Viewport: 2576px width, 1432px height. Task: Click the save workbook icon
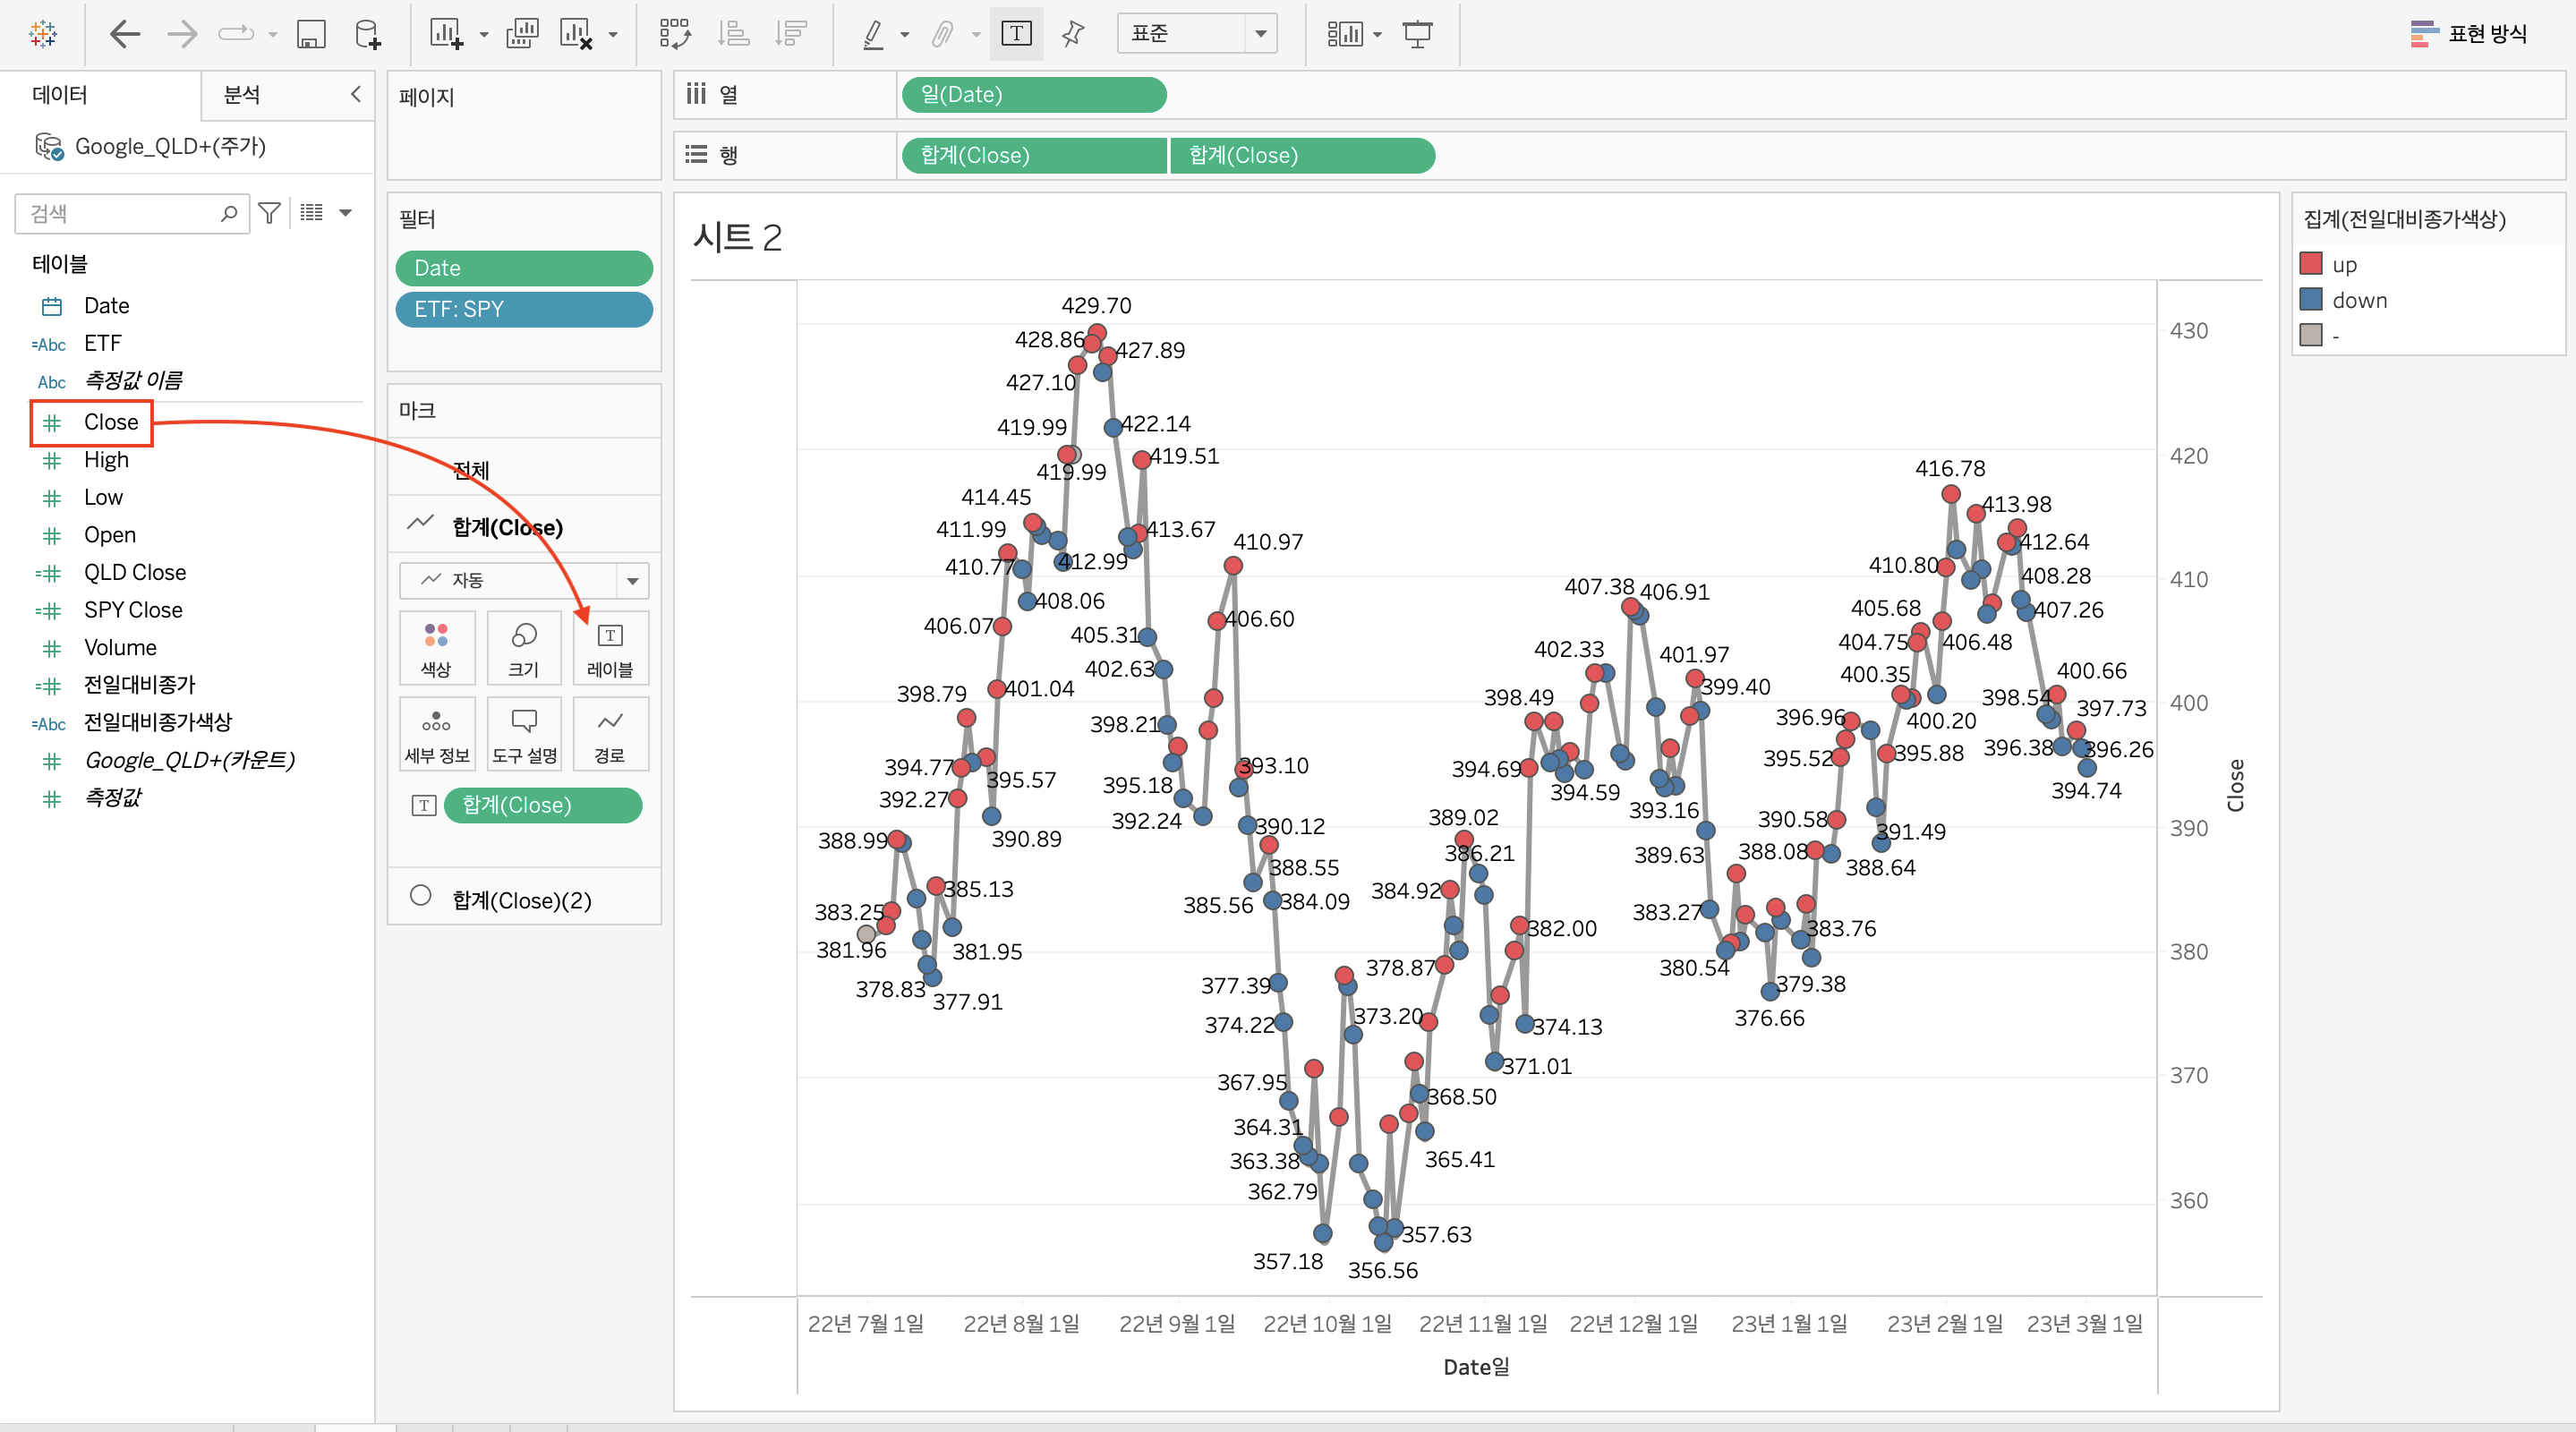click(311, 34)
